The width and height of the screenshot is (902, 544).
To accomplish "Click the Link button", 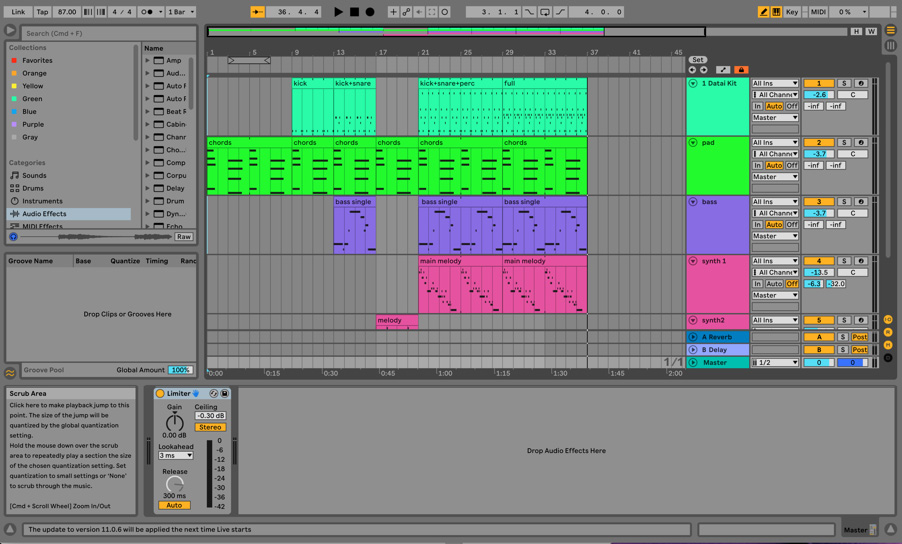I will coord(18,12).
